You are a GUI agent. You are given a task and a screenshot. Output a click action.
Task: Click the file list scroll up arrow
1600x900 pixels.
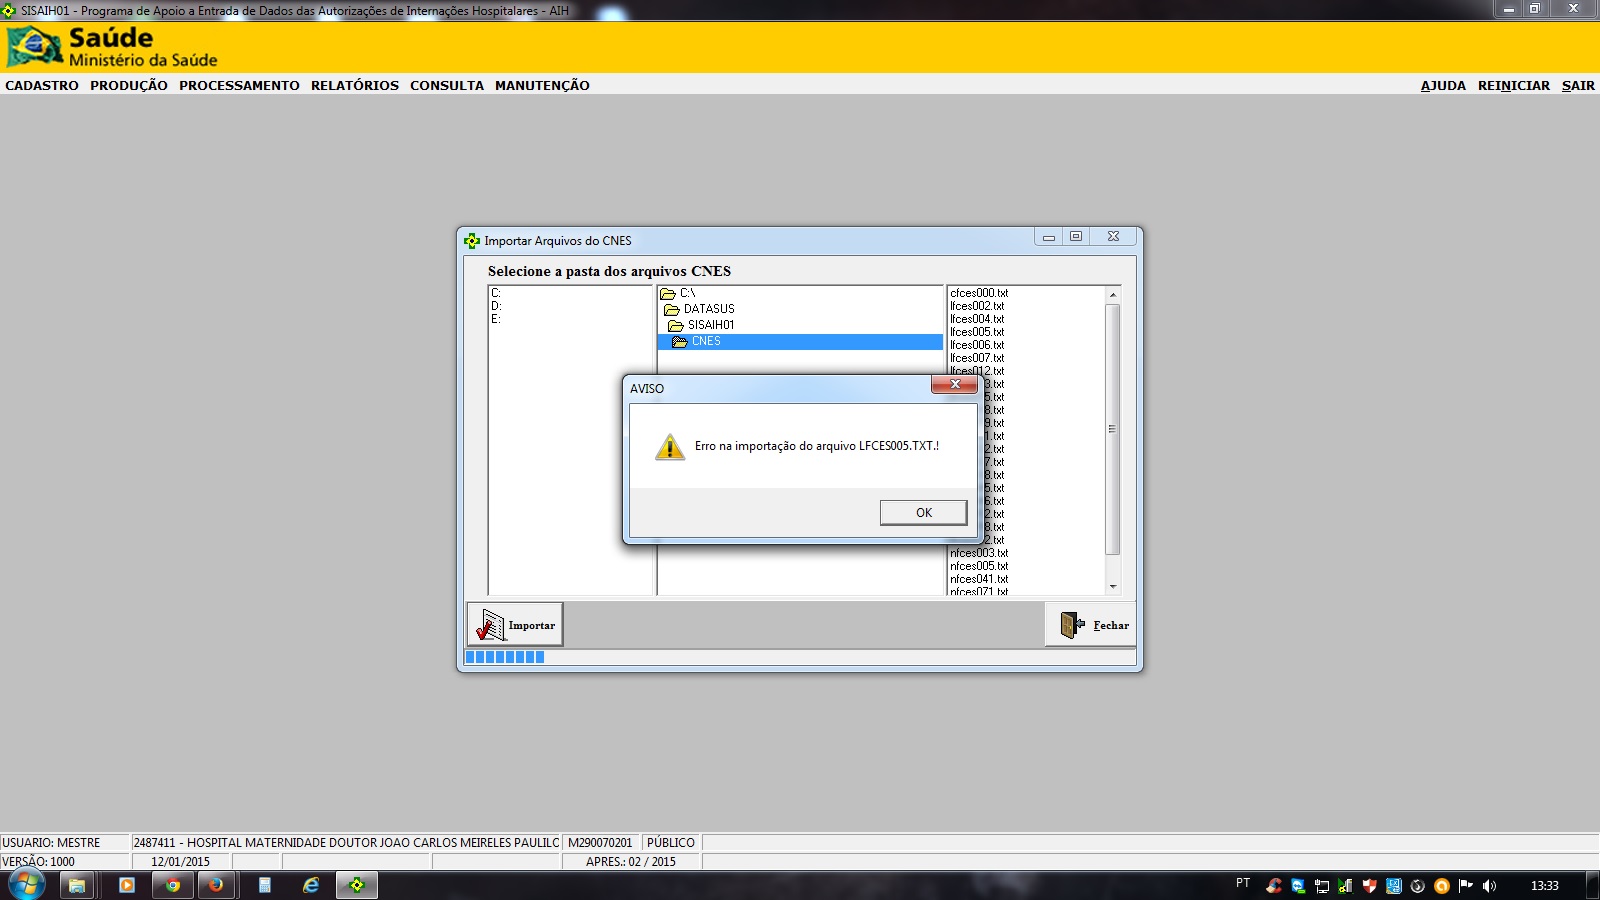pyautogui.click(x=1113, y=295)
